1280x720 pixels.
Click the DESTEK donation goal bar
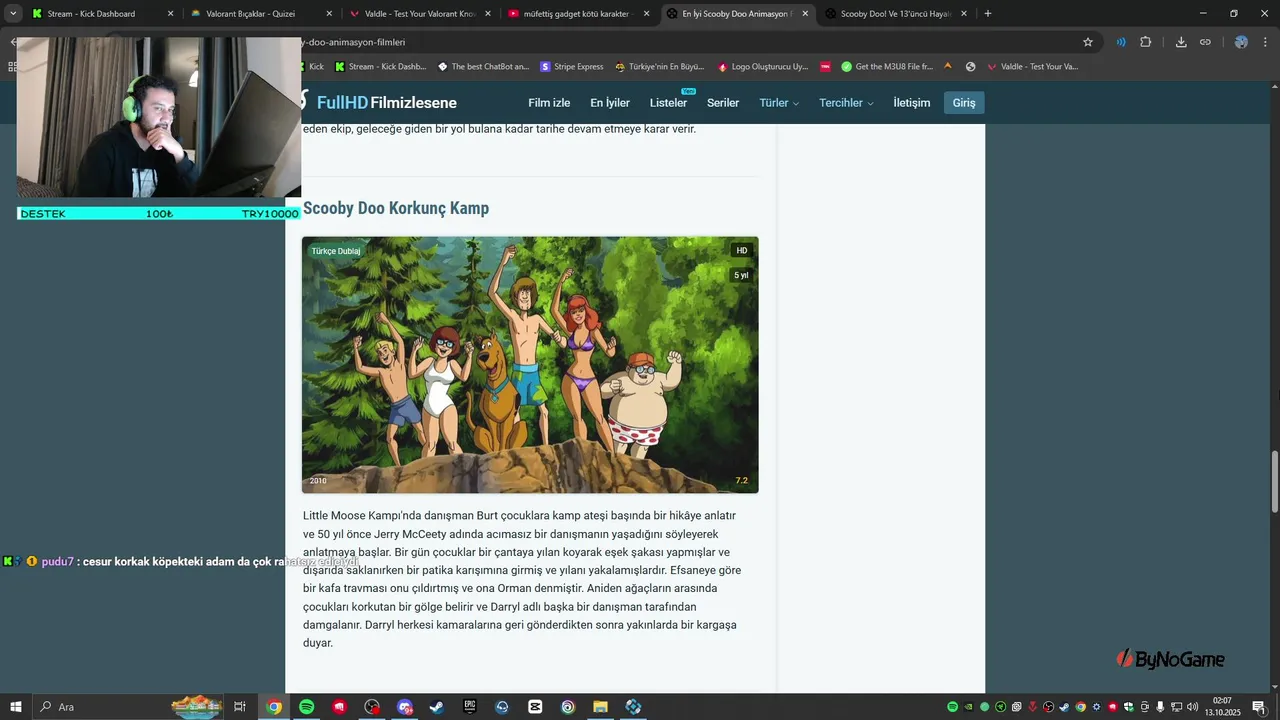click(159, 214)
